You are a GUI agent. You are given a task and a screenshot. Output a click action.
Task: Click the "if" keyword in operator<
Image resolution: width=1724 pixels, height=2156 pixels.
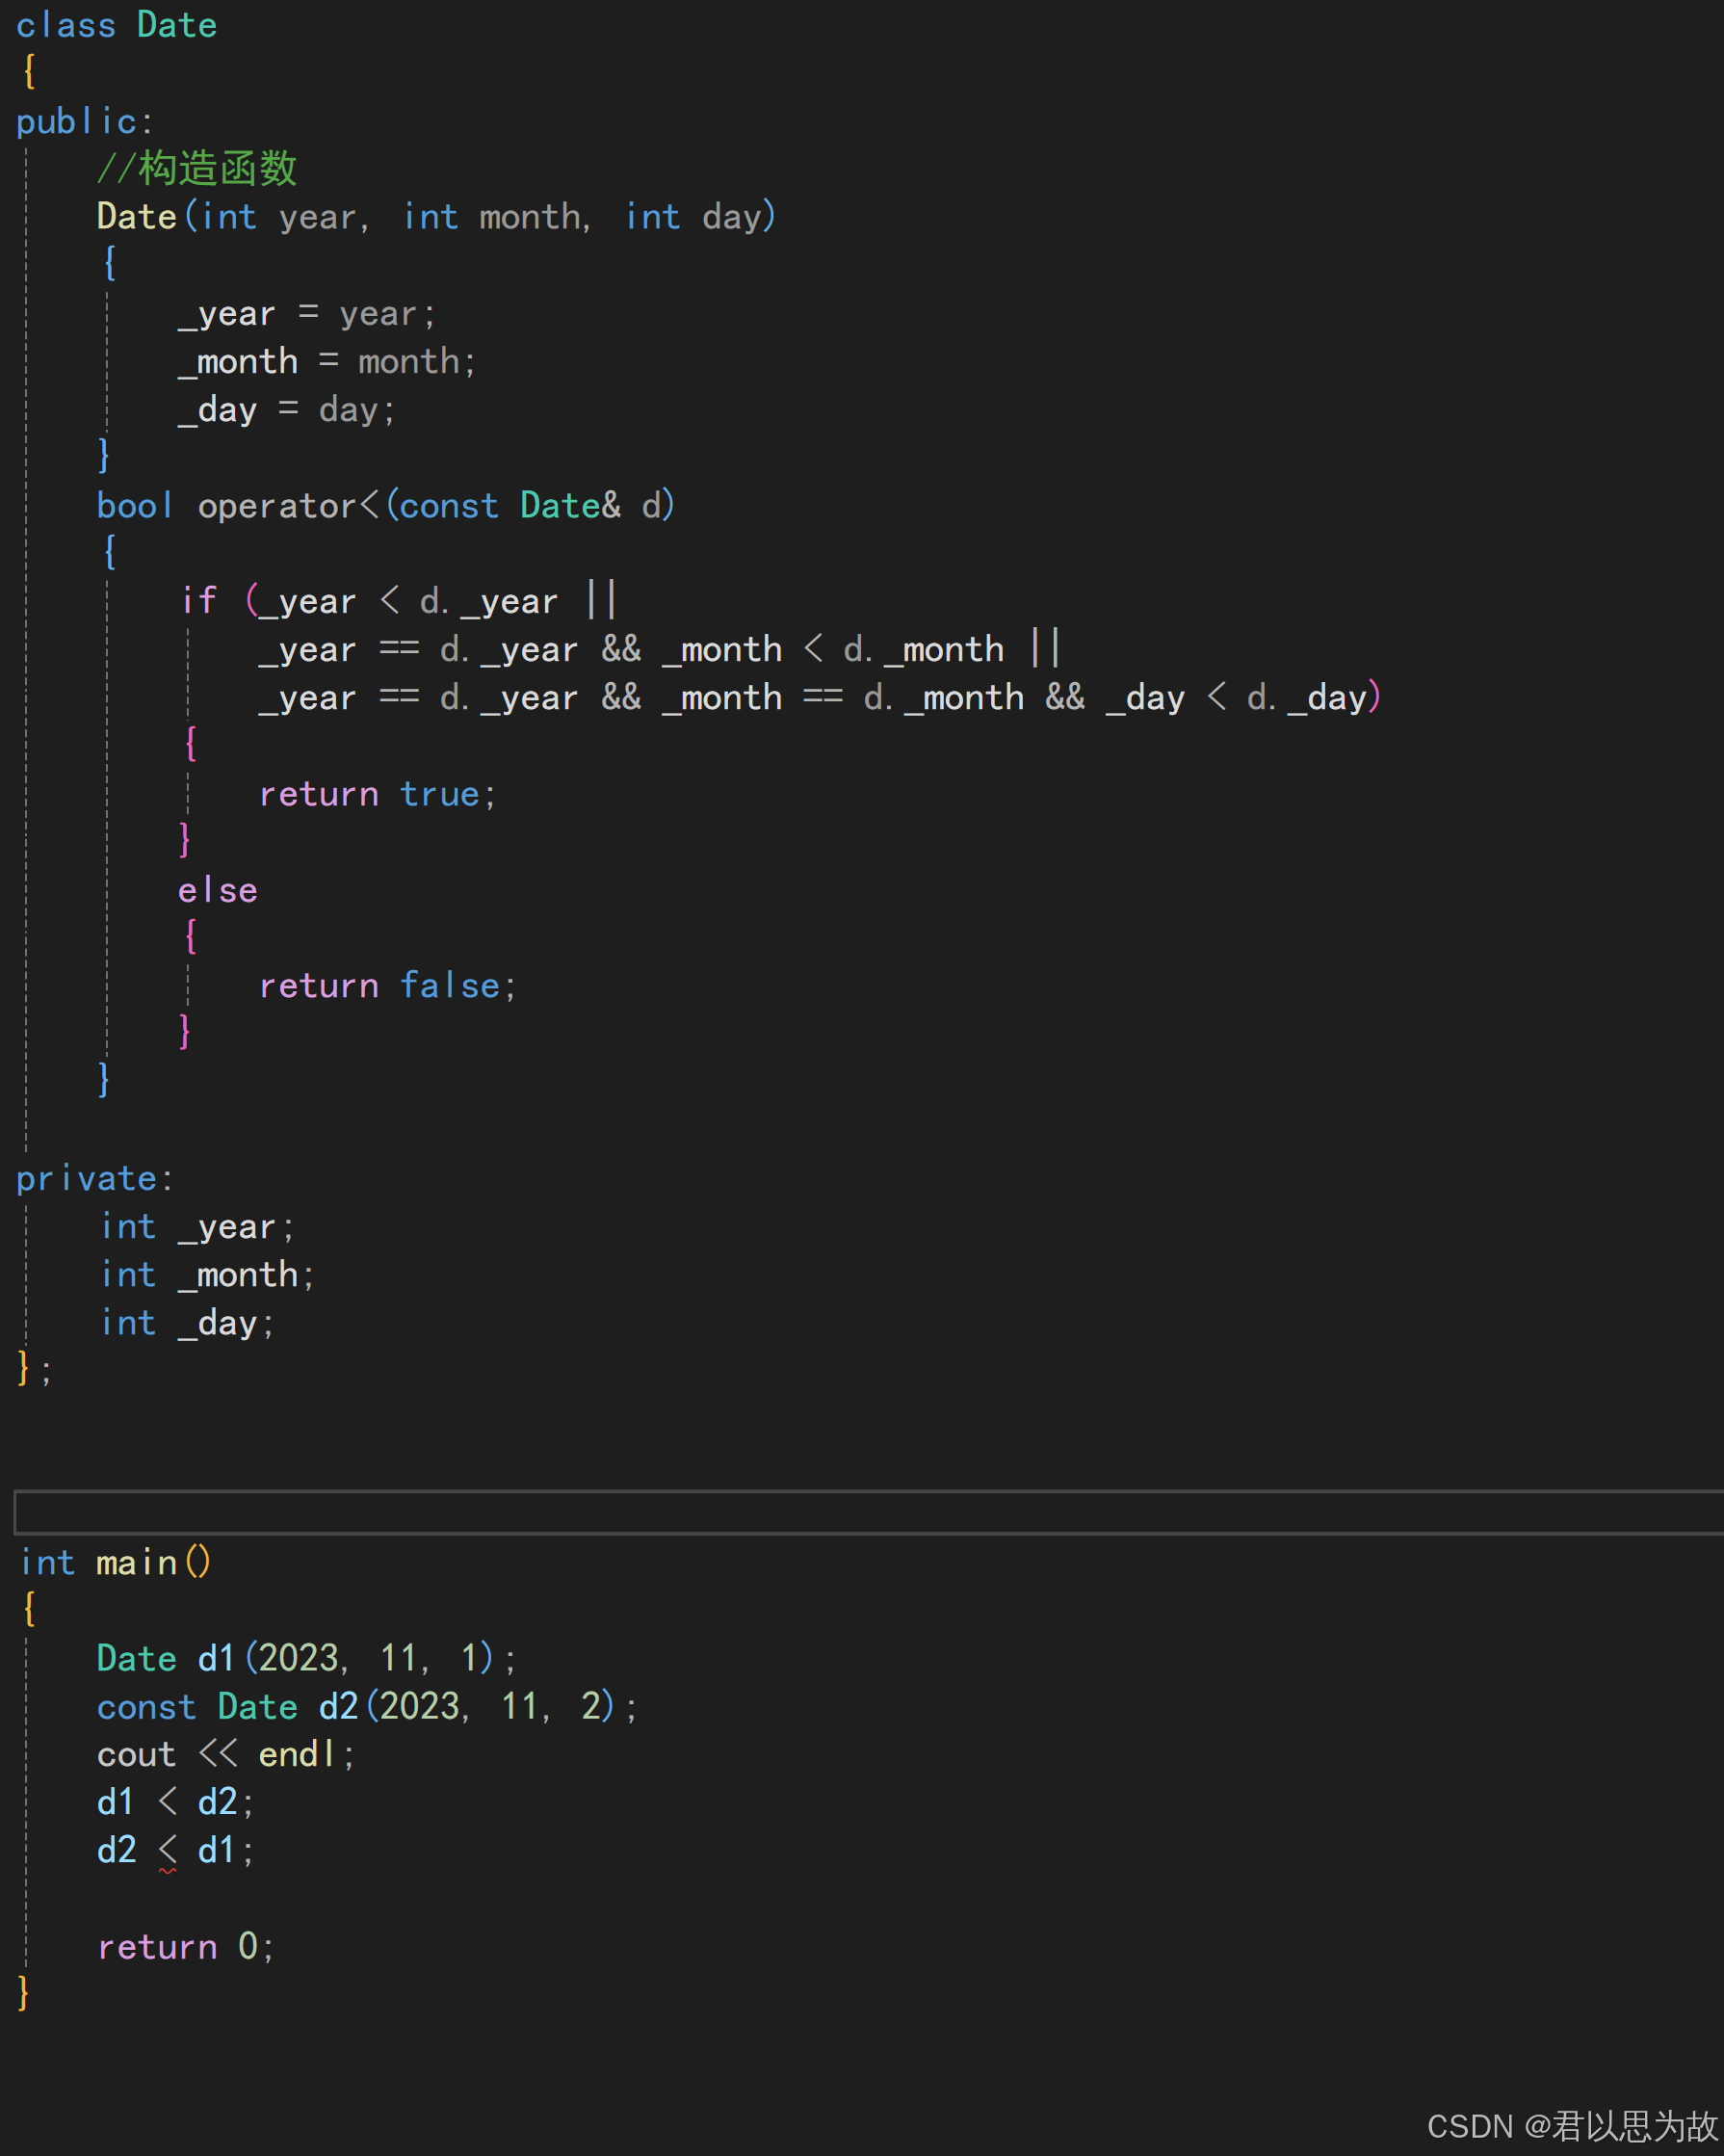(200, 600)
